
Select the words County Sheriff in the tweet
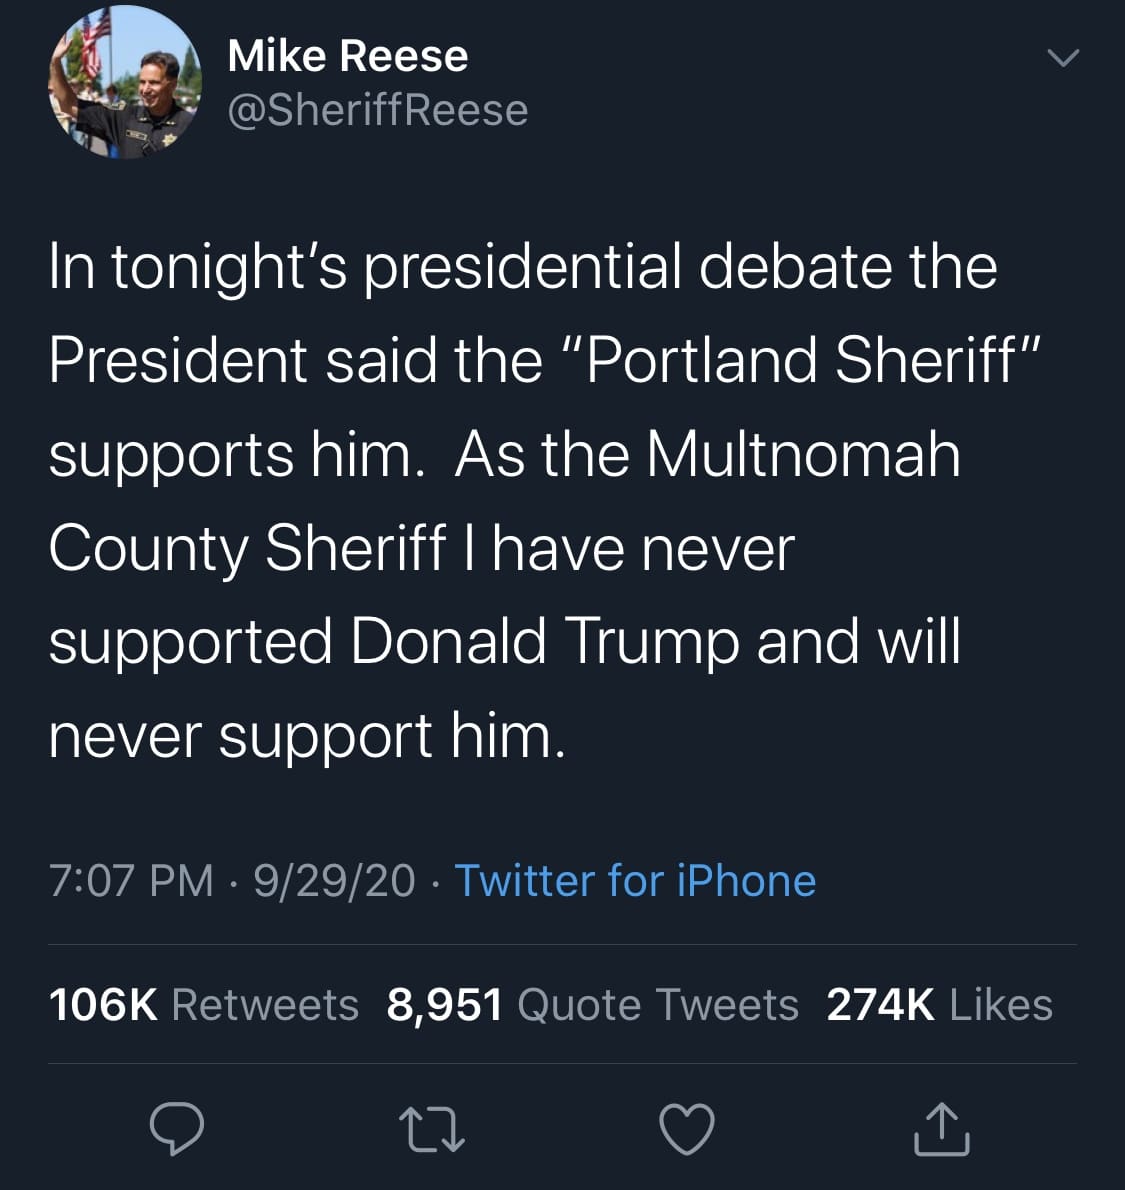tap(247, 548)
